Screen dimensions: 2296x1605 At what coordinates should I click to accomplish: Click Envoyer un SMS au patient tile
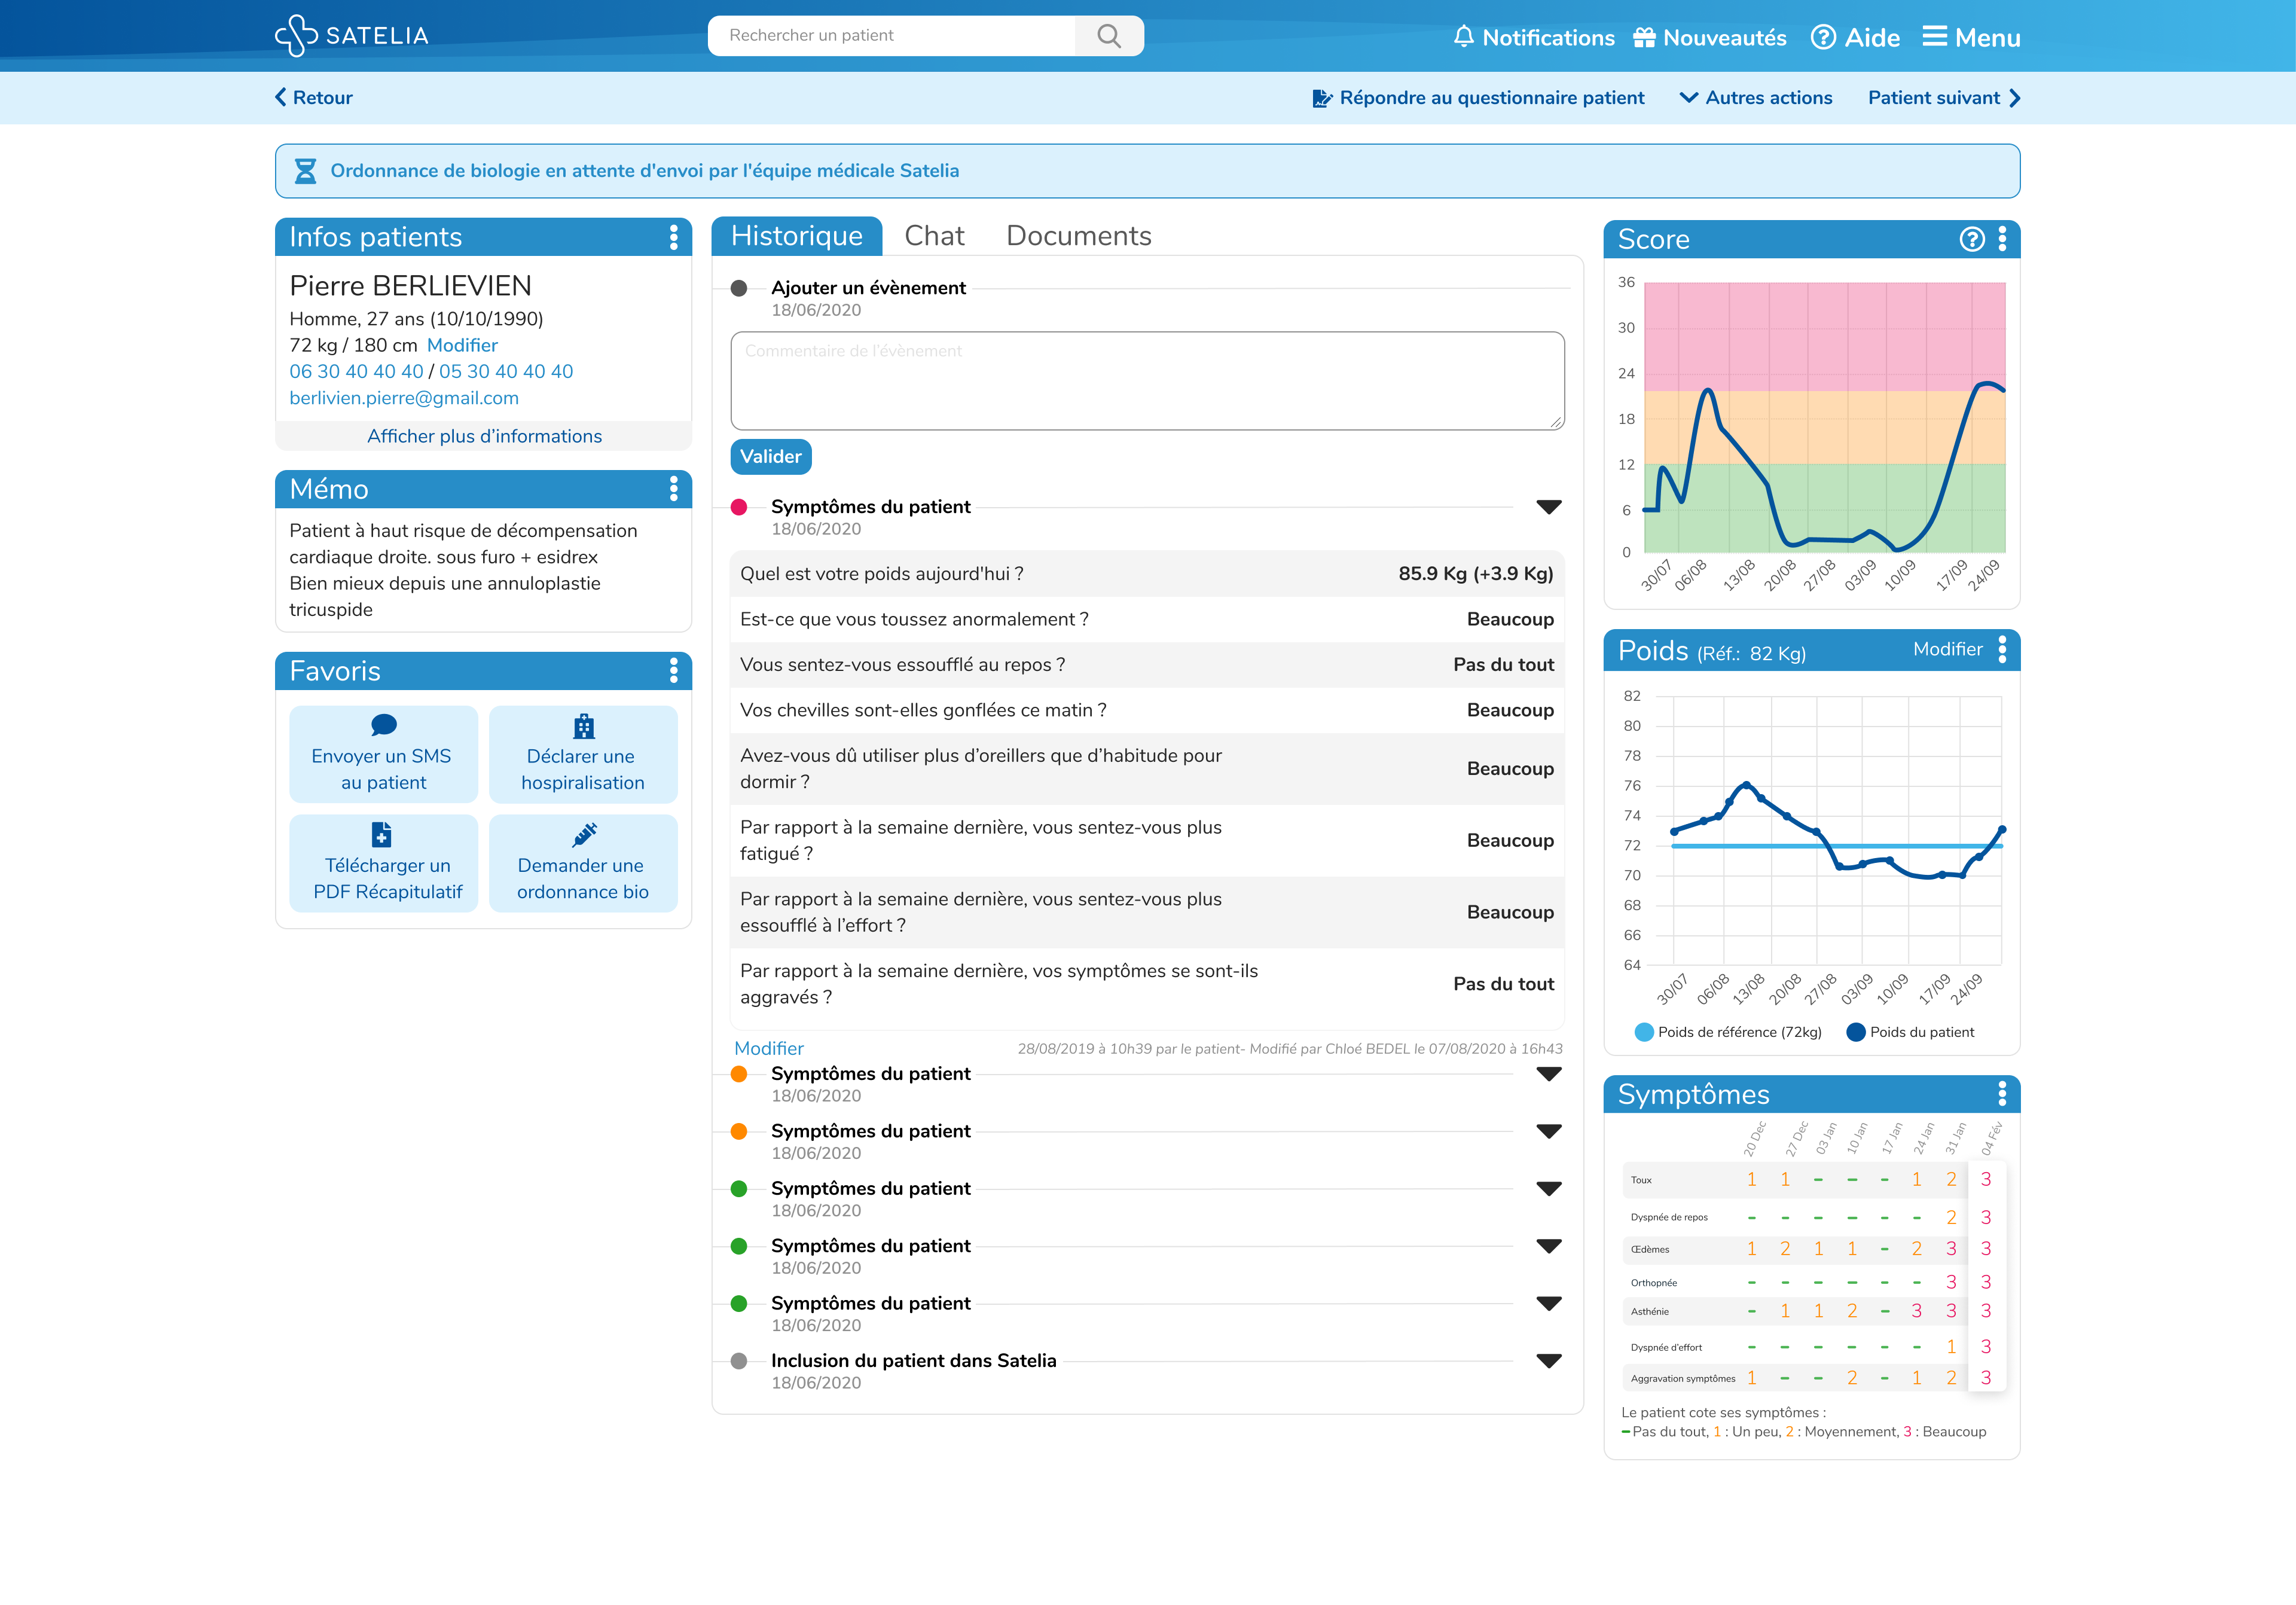(x=383, y=755)
